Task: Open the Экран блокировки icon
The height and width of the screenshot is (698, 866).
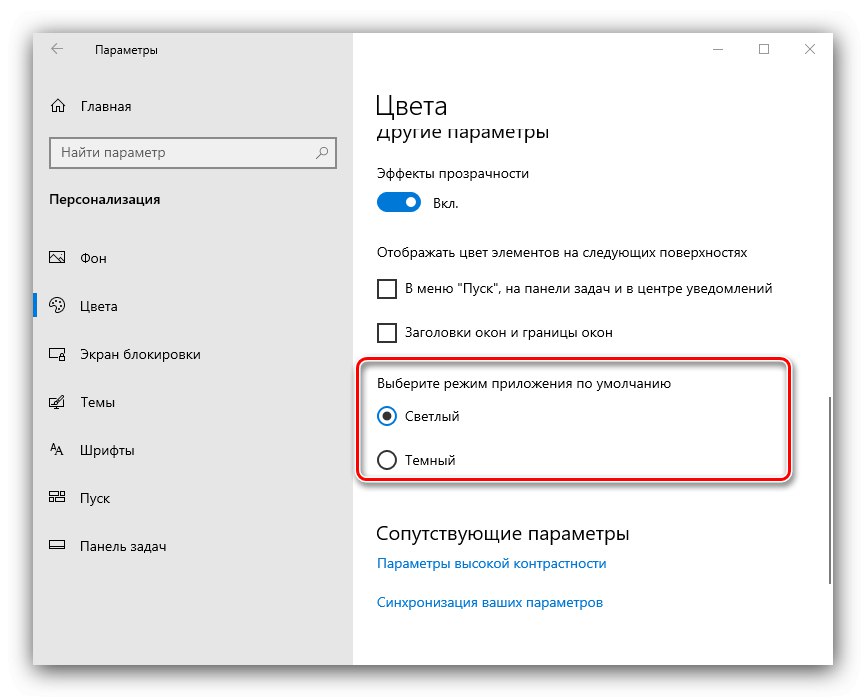Action: click(x=58, y=354)
